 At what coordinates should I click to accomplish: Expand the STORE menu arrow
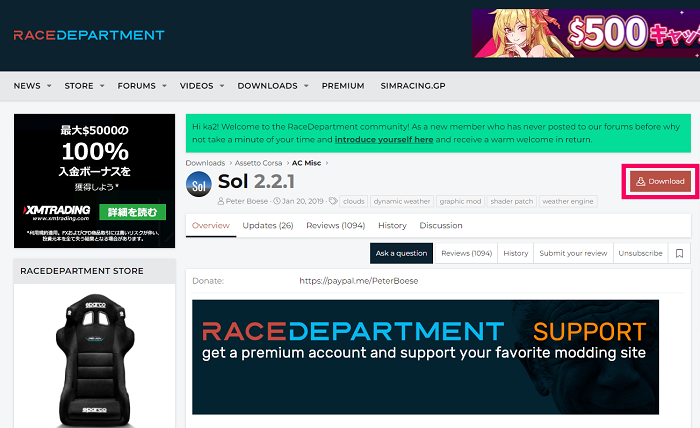102,86
